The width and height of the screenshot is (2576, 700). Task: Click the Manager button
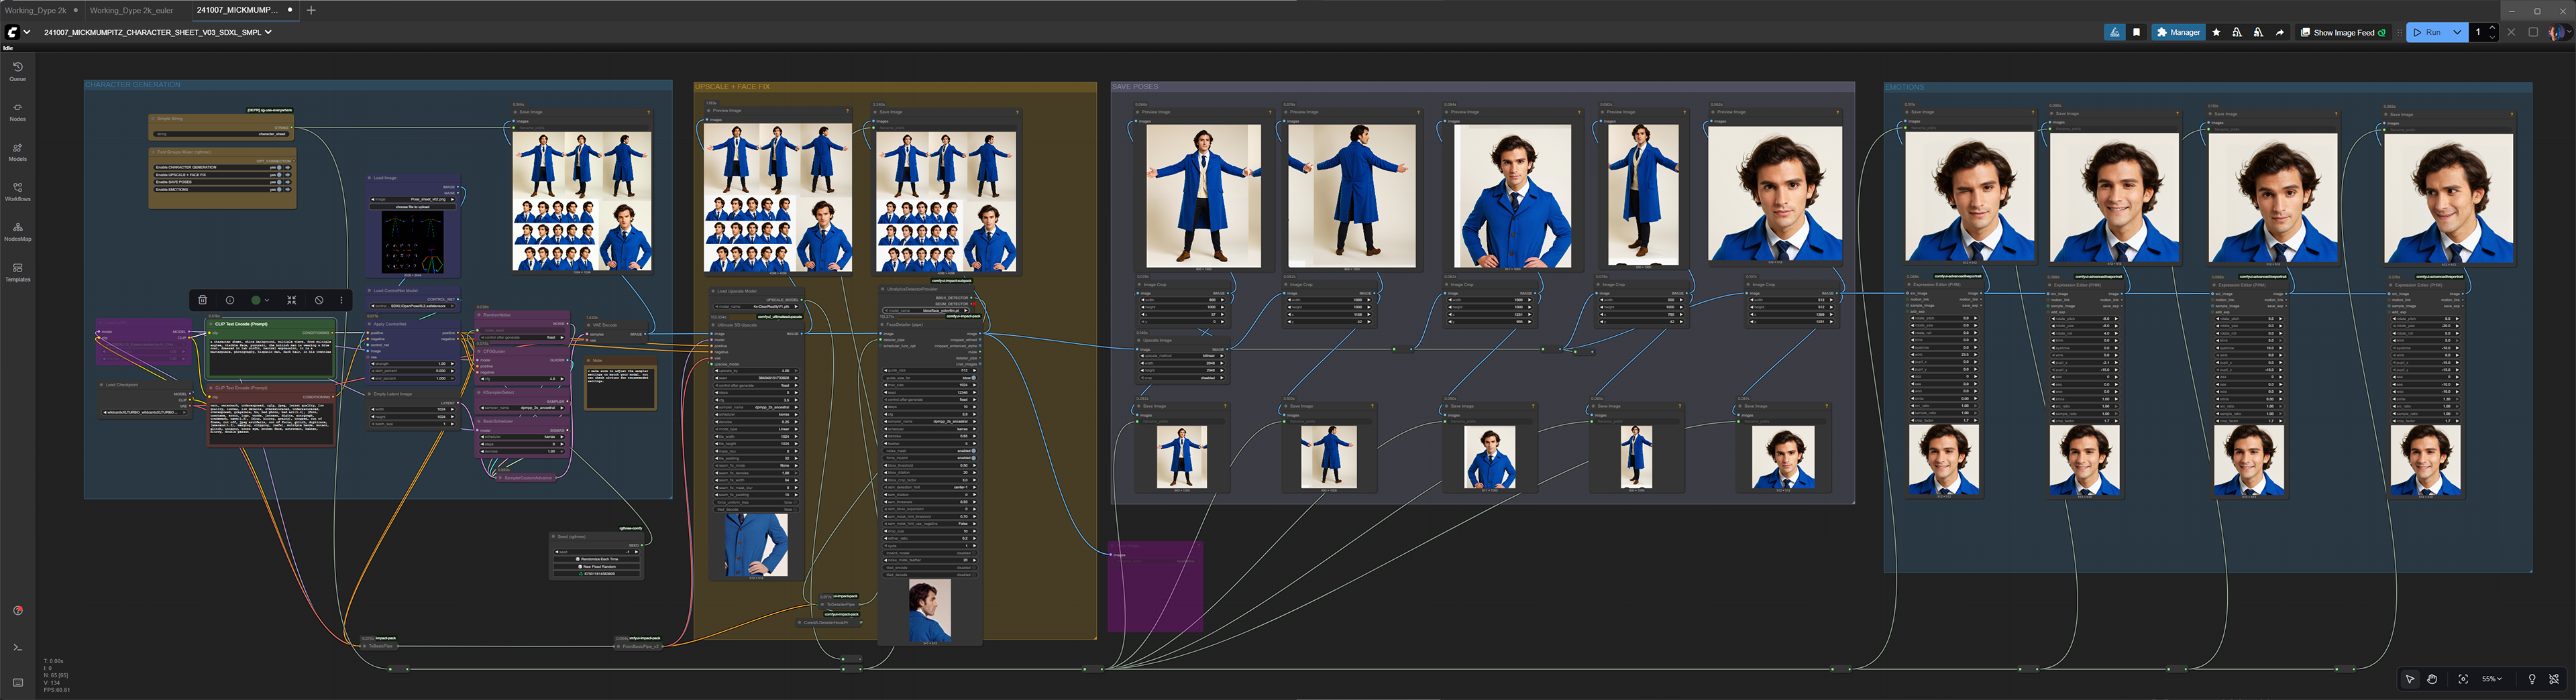point(2179,32)
